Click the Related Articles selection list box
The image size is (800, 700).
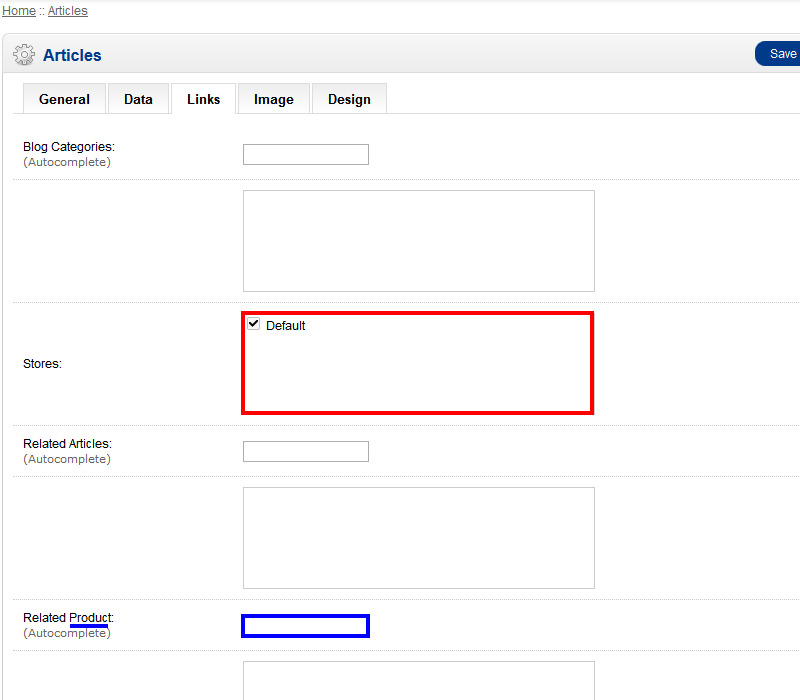coord(418,537)
